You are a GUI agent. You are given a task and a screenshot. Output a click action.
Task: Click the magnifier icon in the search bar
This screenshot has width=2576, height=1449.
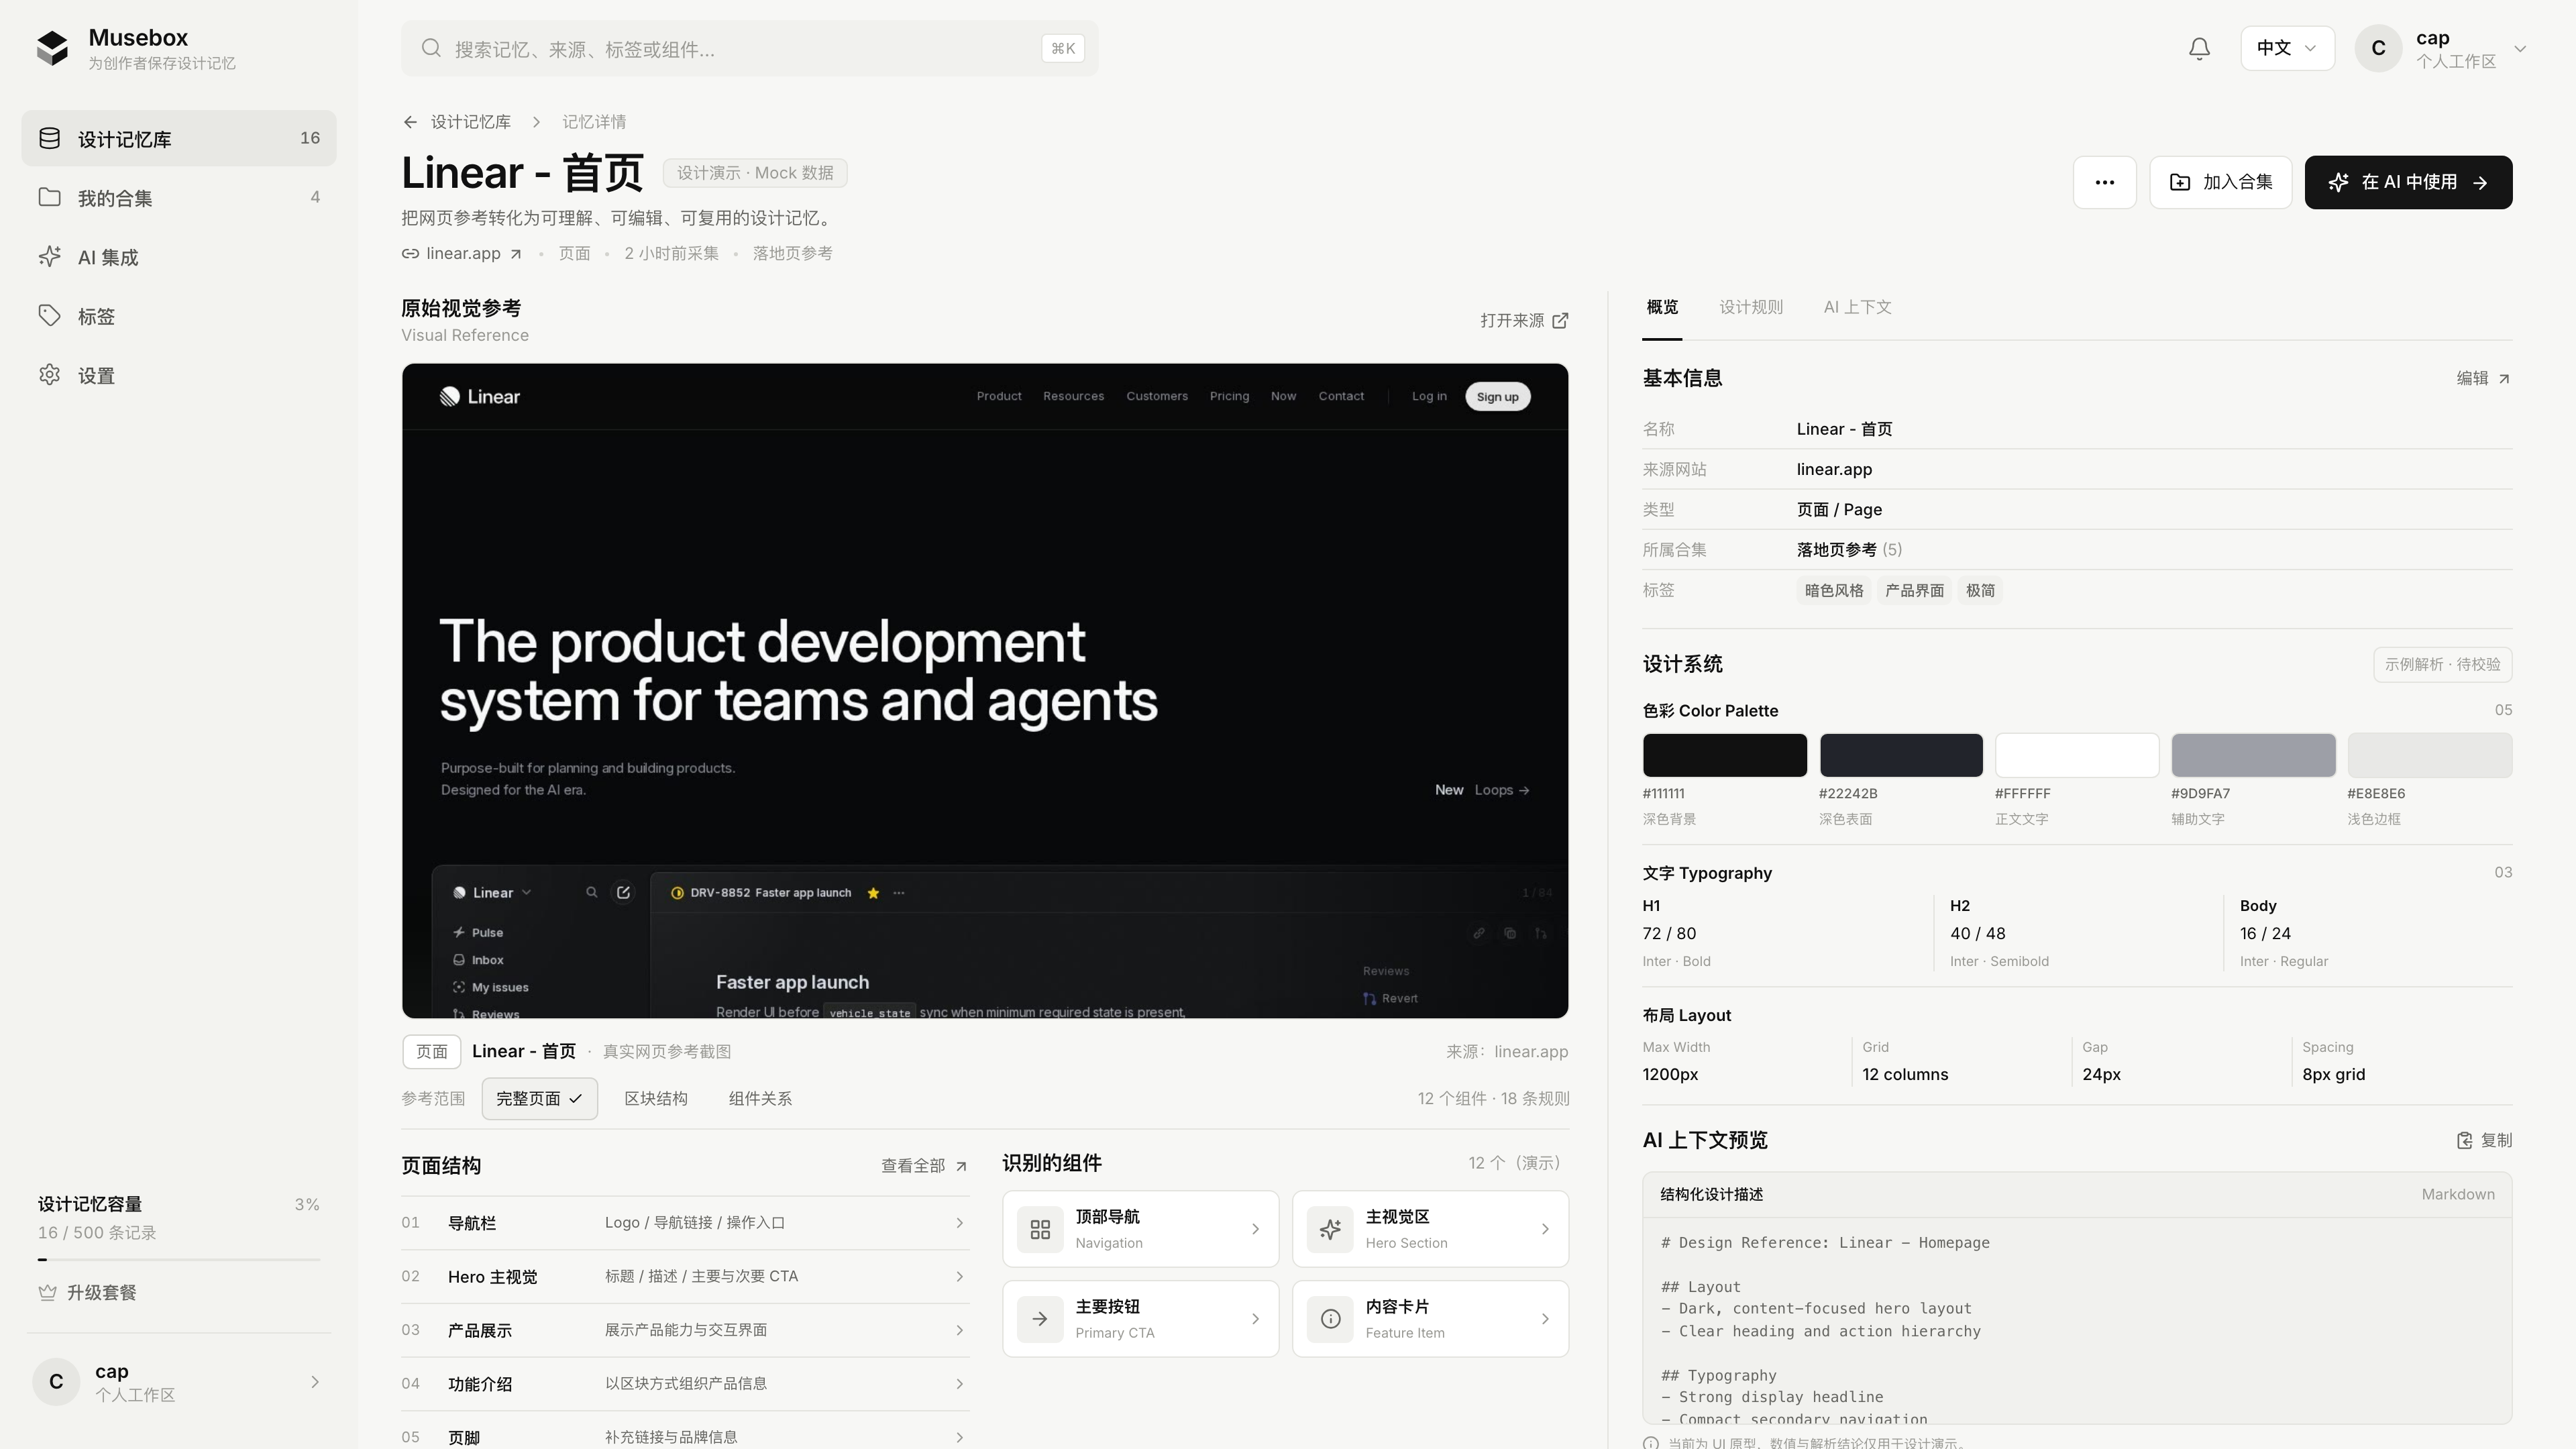point(431,48)
